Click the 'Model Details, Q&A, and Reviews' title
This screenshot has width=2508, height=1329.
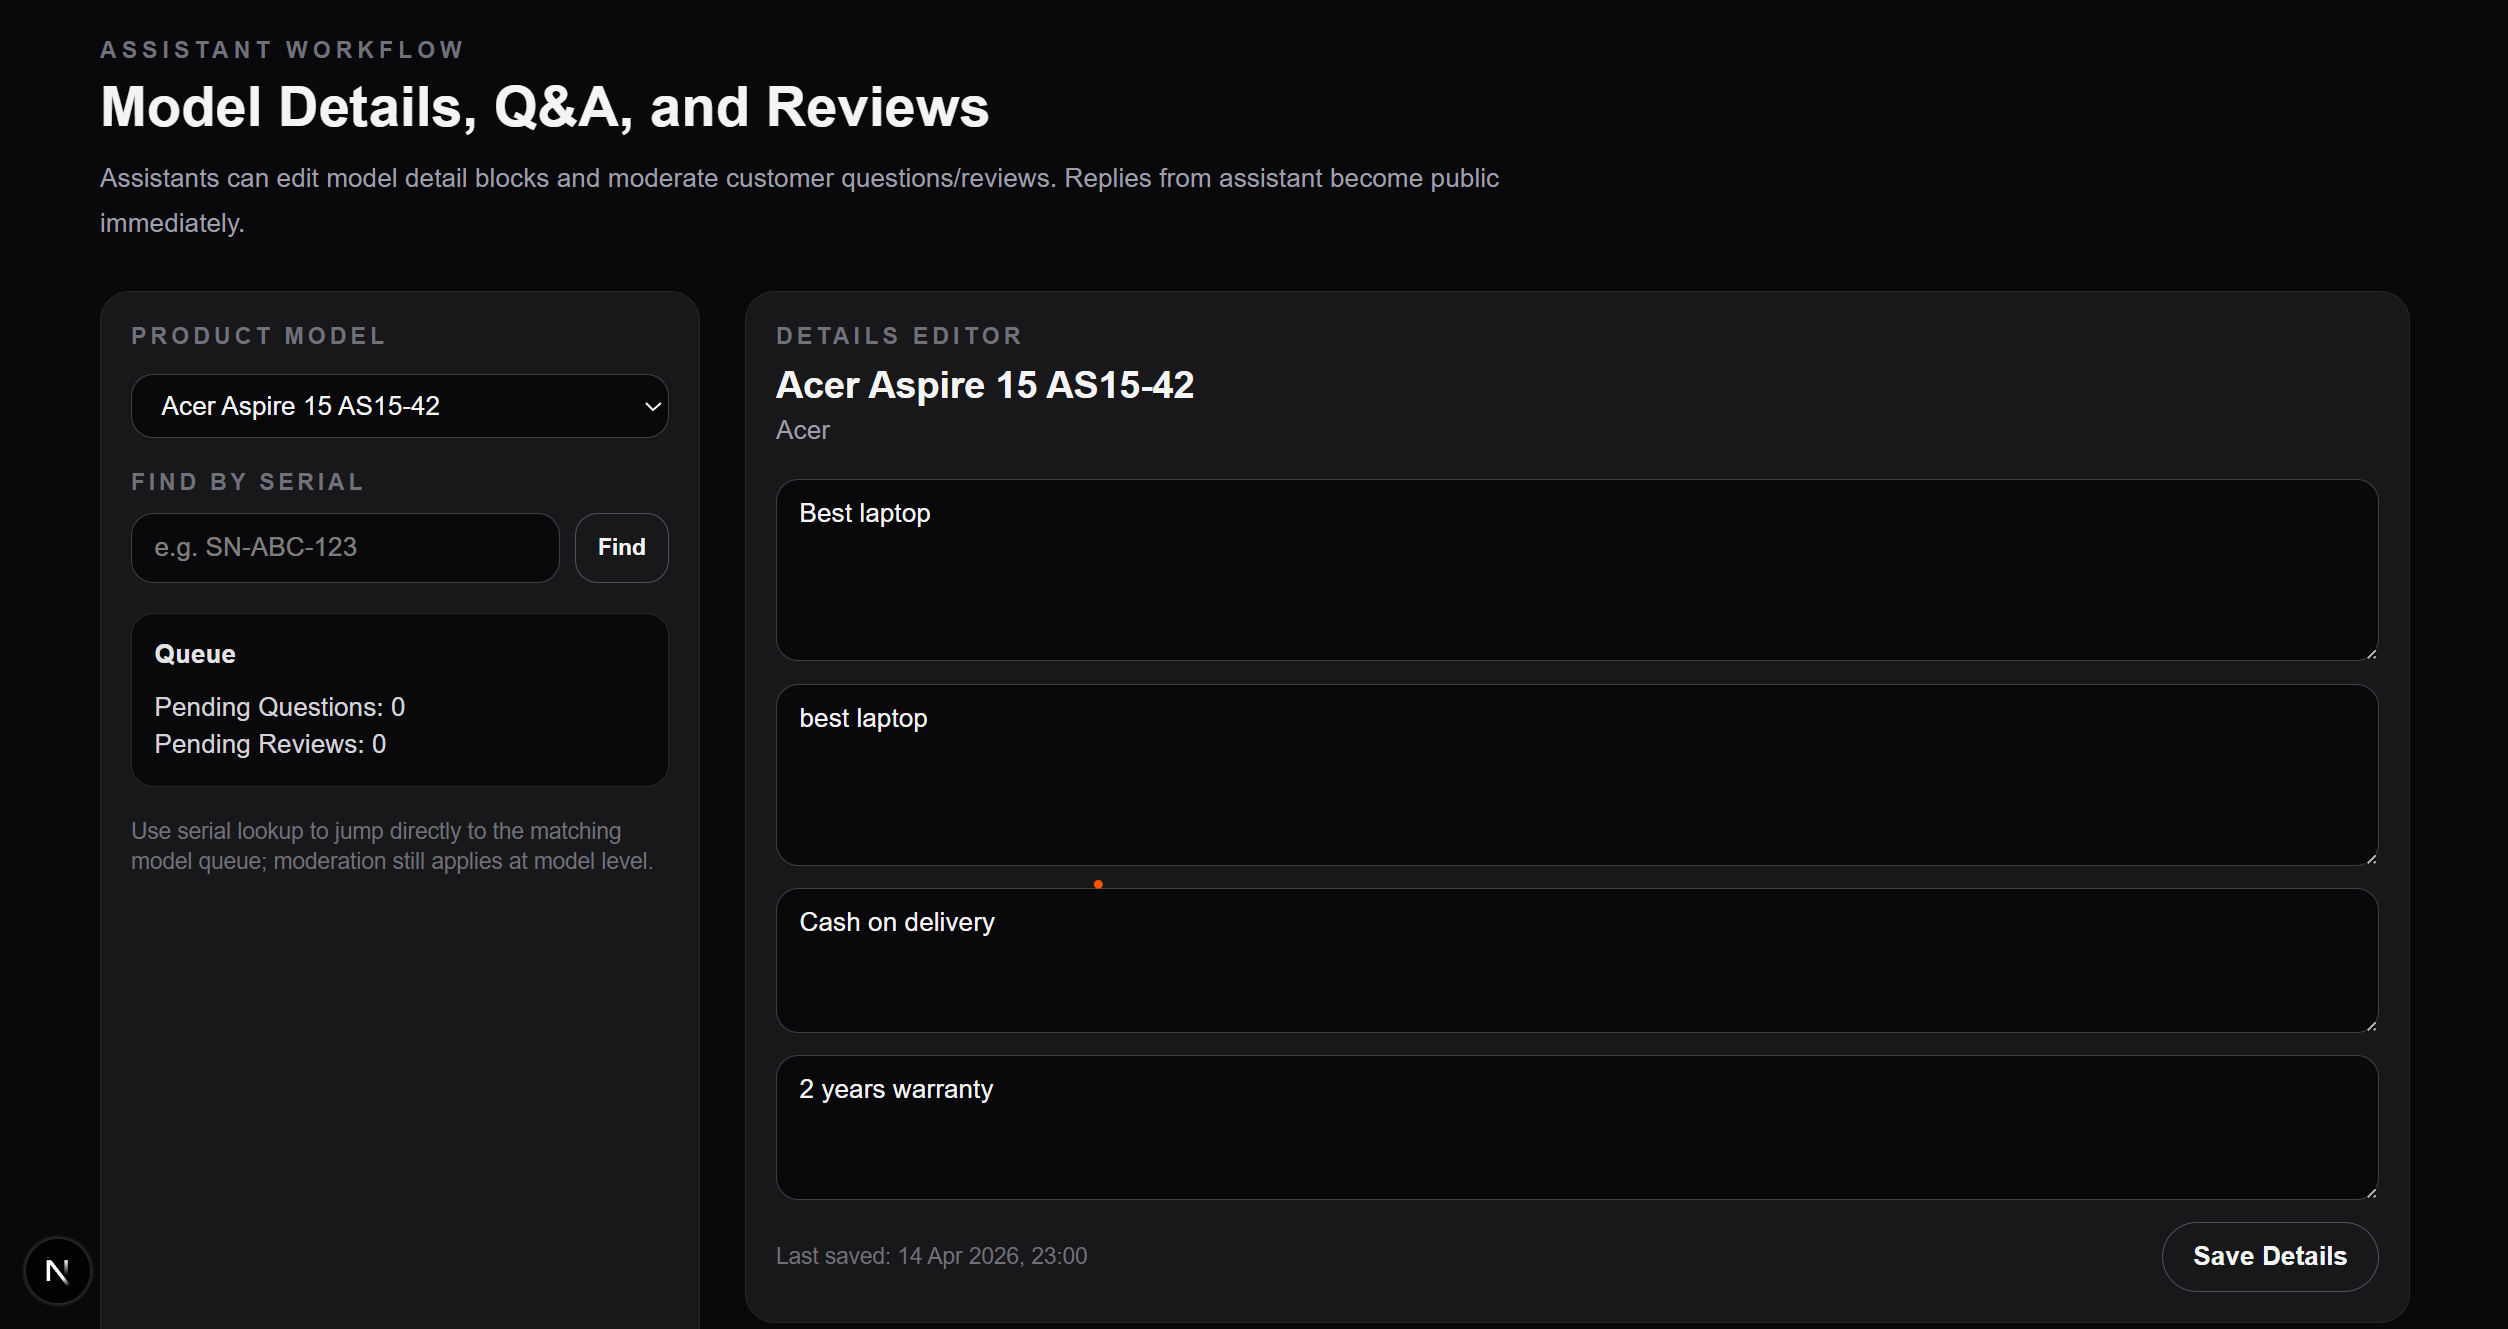coord(544,107)
